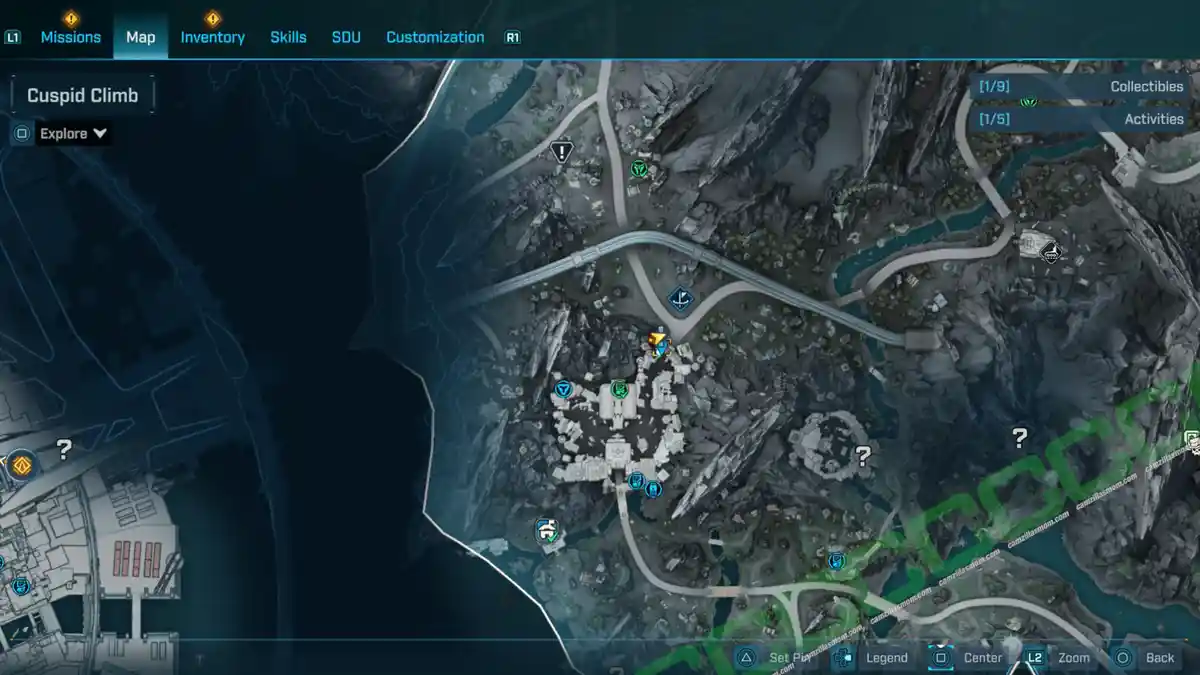Click the green marker north of the rail line
This screenshot has height=675, width=1200.
pyautogui.click(x=639, y=169)
